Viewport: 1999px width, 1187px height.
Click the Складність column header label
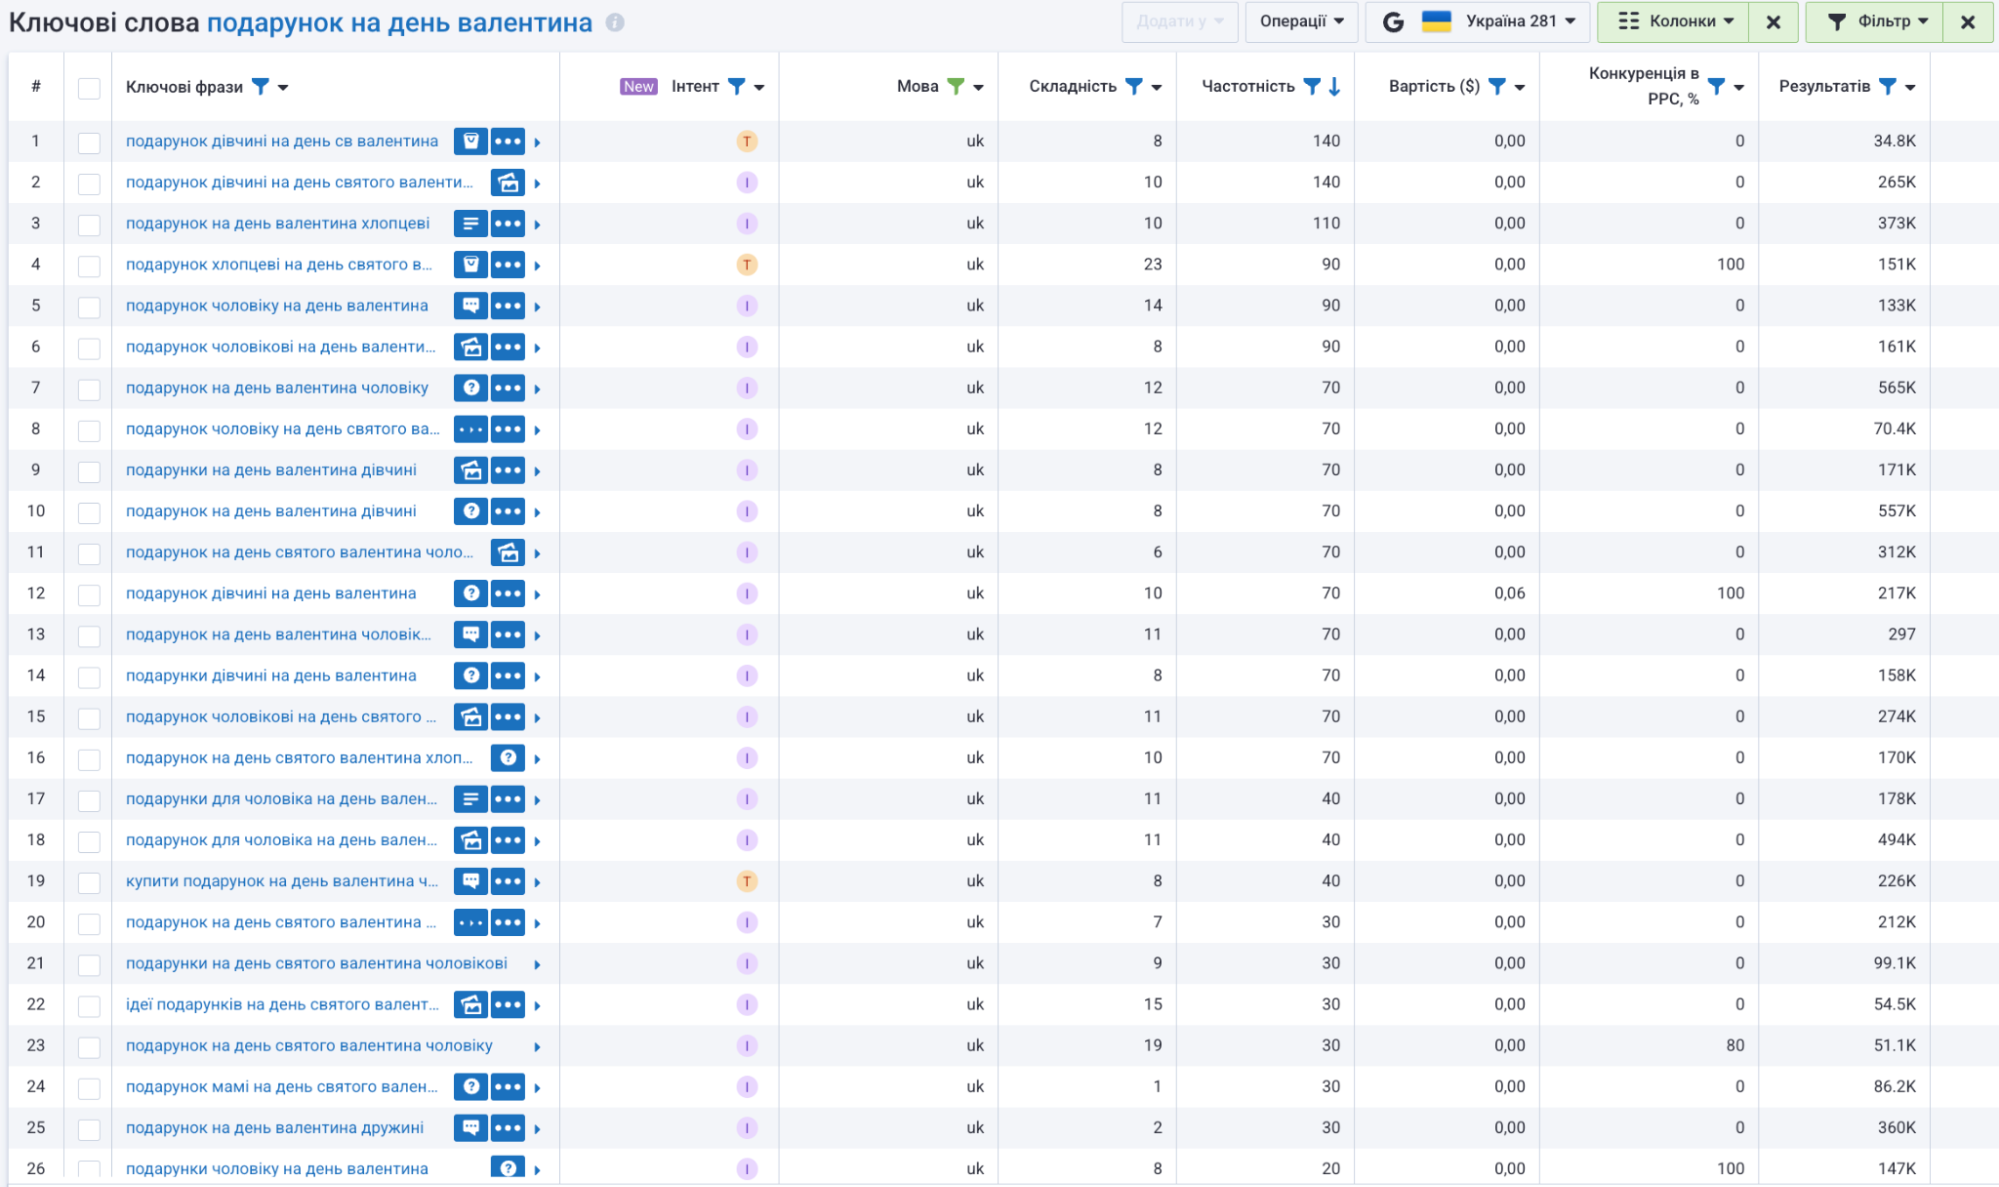point(1073,87)
